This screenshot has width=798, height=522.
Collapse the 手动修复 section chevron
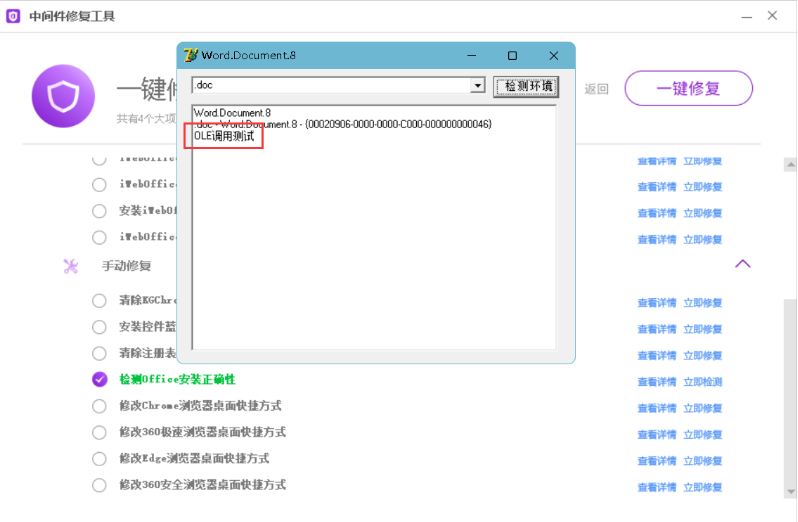click(743, 264)
